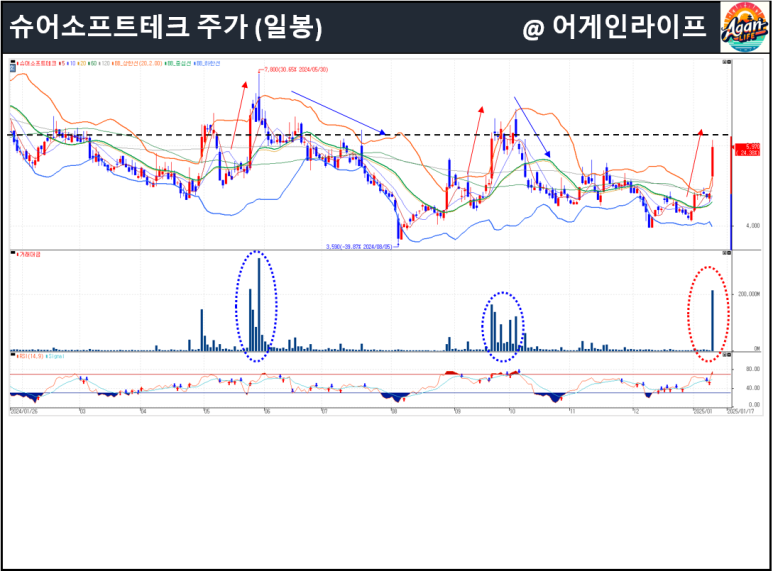Viewport: 773px width, 571px height.
Task: Click the 0M volume axis label
Action: pyautogui.click(x=757, y=349)
